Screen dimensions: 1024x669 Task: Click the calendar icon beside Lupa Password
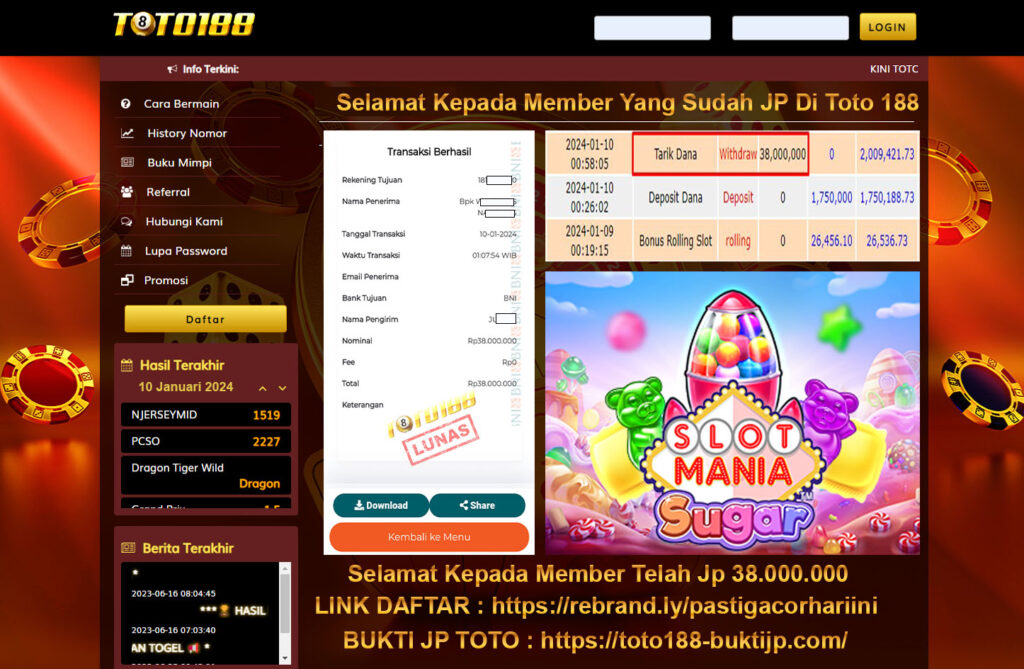[x=127, y=251]
